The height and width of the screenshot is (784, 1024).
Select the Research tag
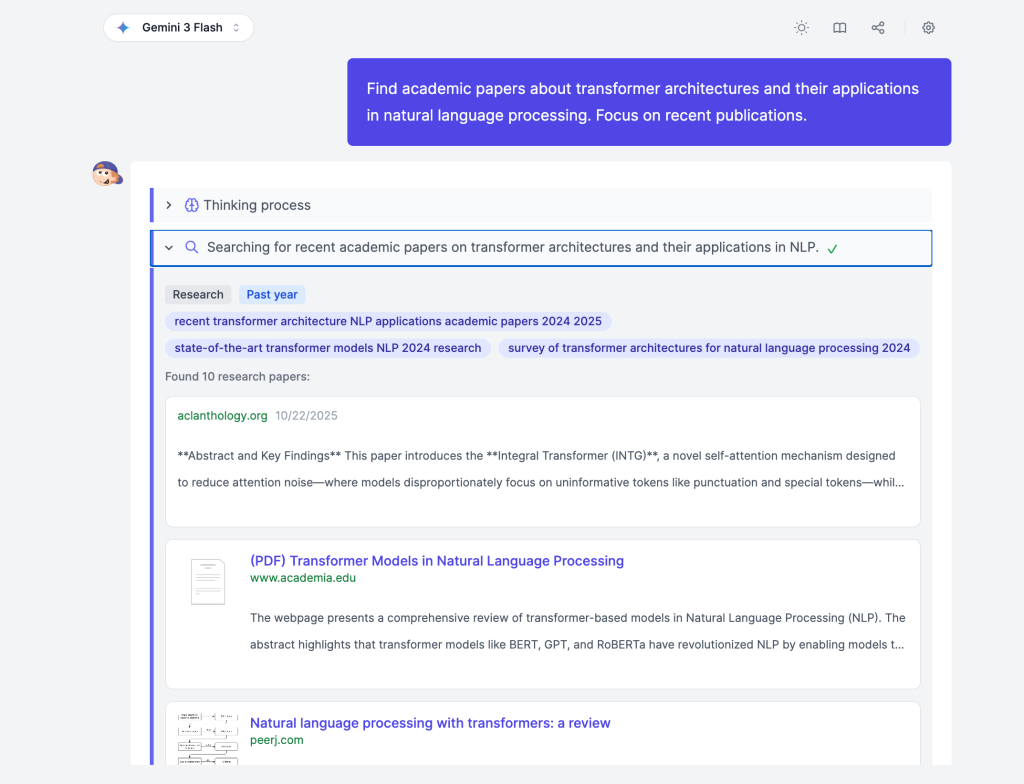point(198,294)
